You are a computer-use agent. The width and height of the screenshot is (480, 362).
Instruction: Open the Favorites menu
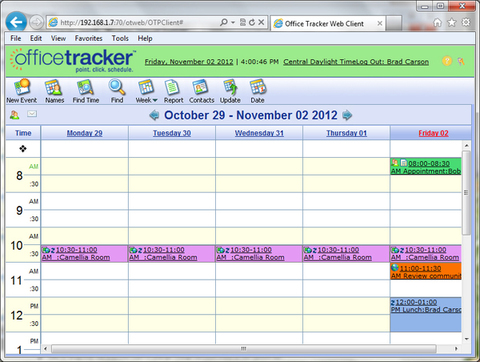pyautogui.click(x=88, y=38)
